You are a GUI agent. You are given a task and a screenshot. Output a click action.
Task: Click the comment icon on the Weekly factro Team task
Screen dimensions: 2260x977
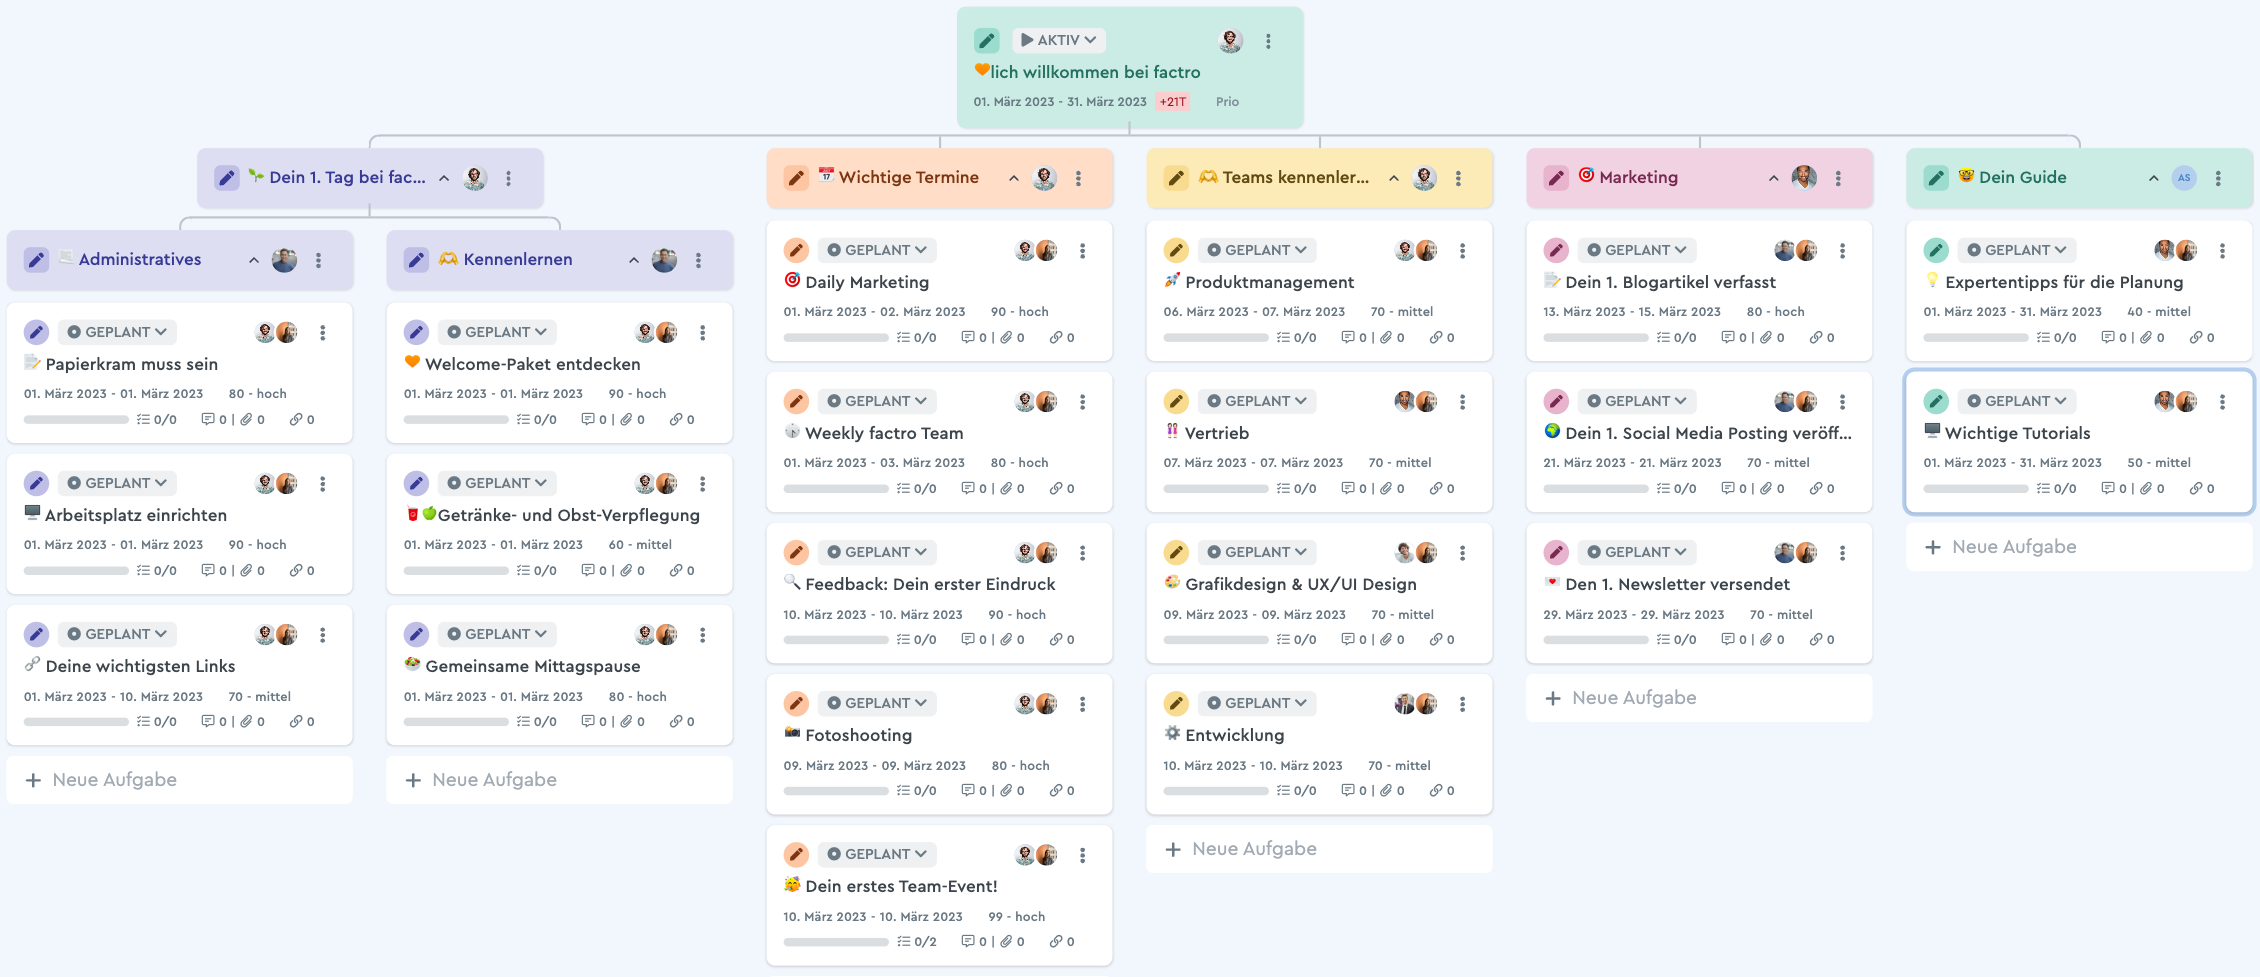[968, 489]
